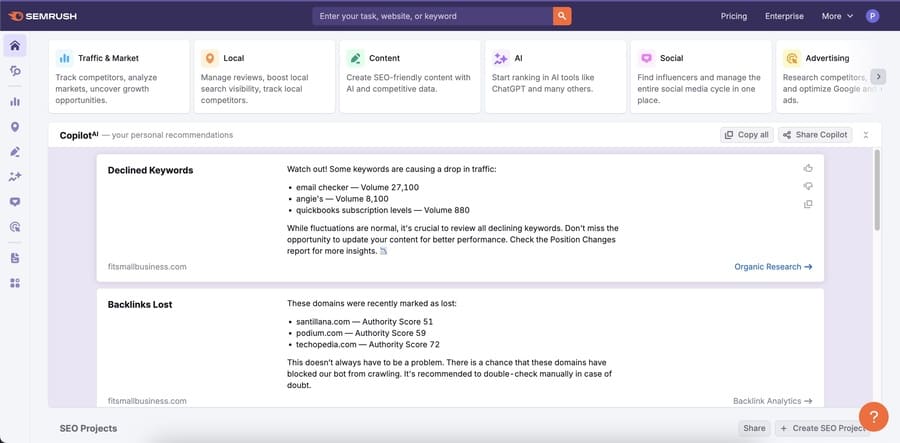This screenshot has height=443, width=900.
Task: Open the AI toolkit card
Action: pos(556,76)
